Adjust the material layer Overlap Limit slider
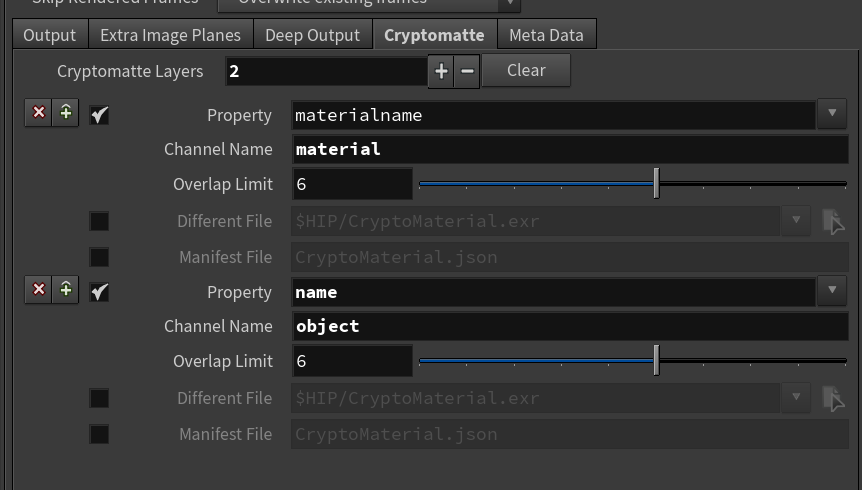862x490 pixels. click(x=656, y=184)
